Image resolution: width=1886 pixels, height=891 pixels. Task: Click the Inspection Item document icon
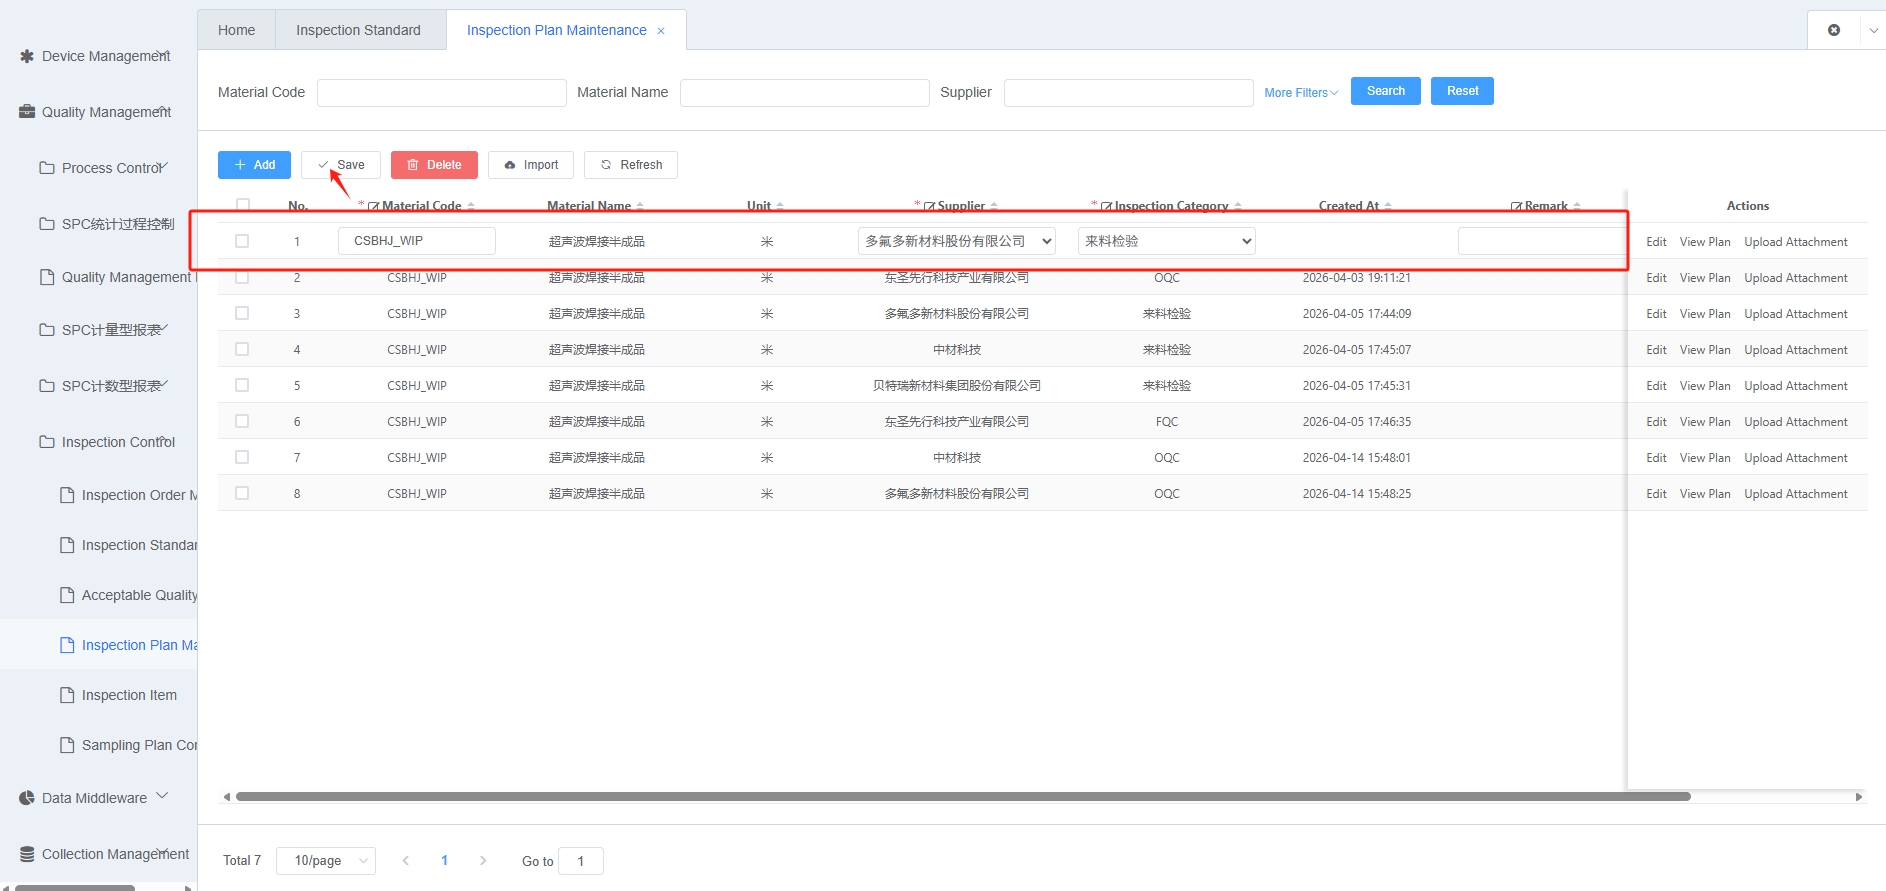tap(67, 695)
